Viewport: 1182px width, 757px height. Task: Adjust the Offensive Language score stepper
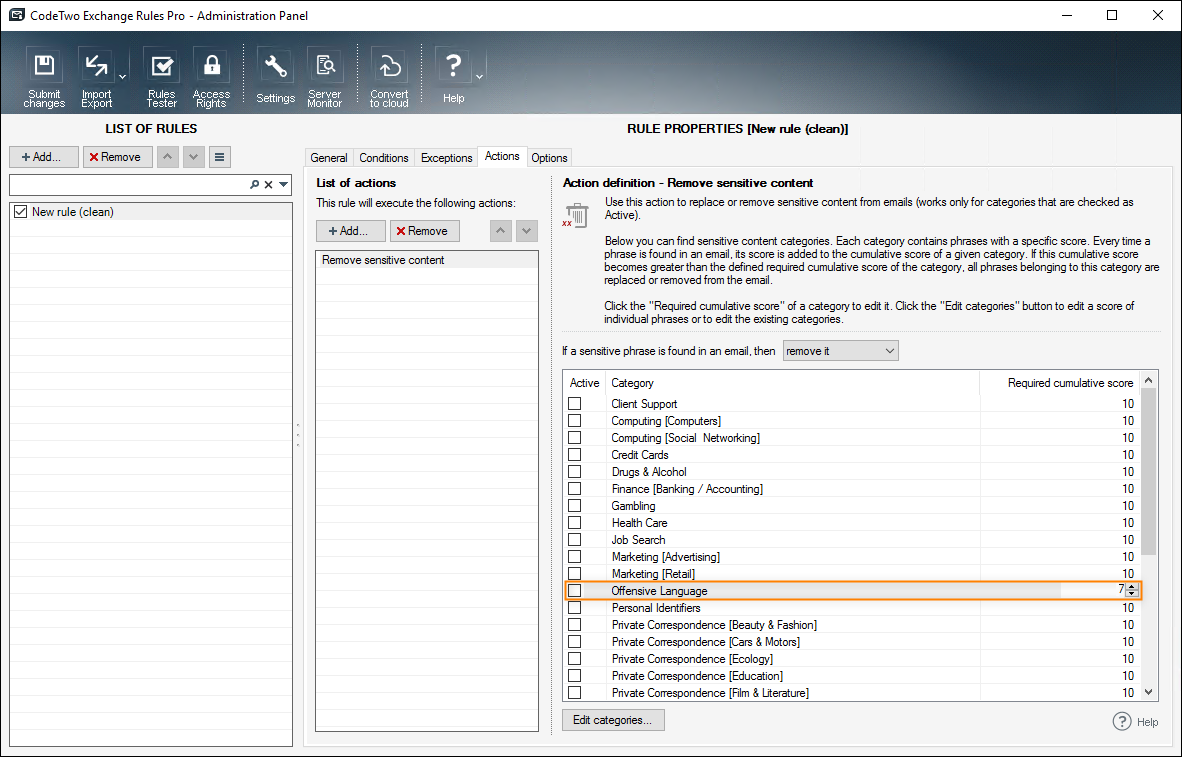click(1131, 590)
